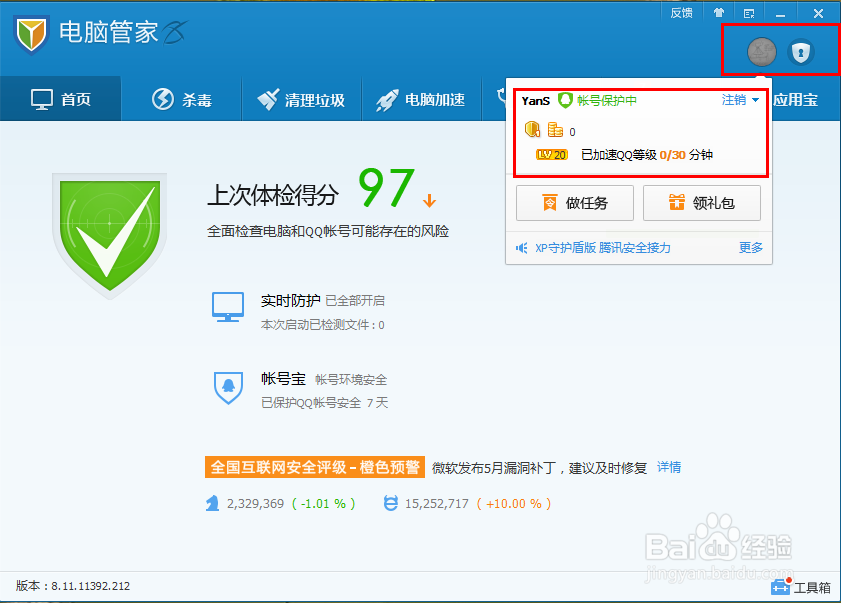Click 已保护QQ帐号安全 7天 text
Viewport: 841px width, 603px height.
coord(324,403)
